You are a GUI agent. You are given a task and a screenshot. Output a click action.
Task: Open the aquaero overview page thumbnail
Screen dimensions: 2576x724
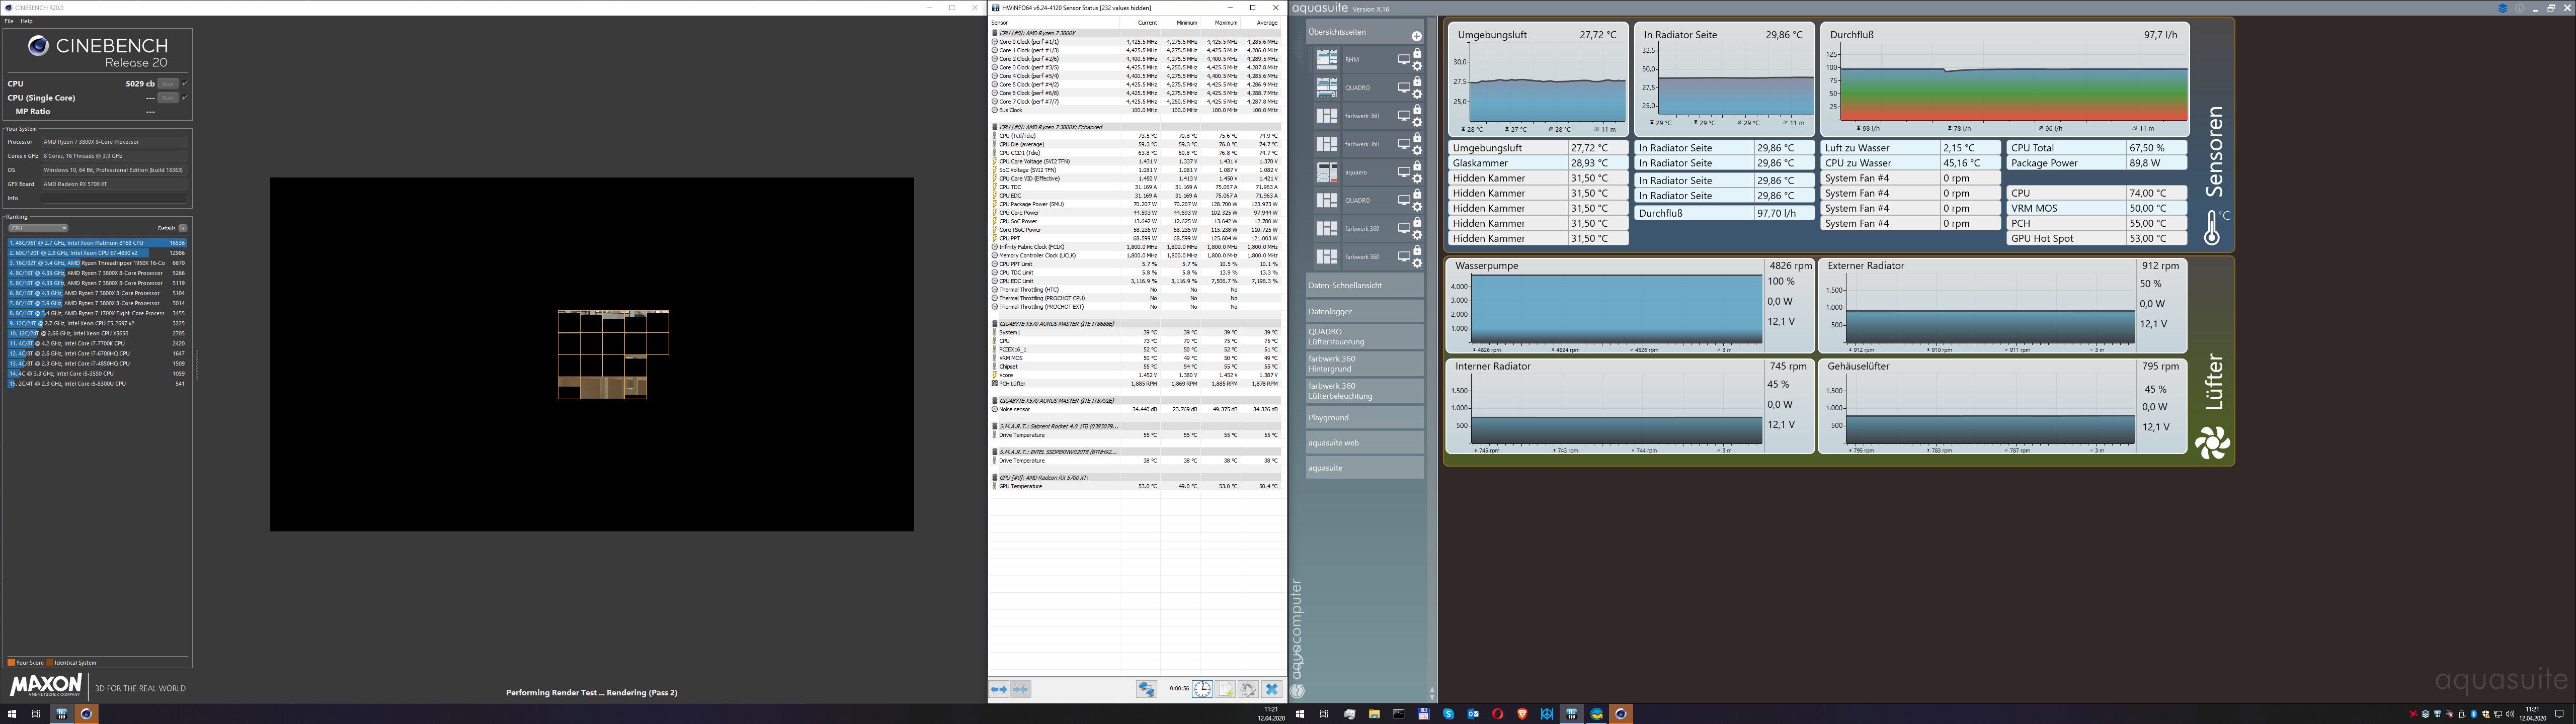[1327, 172]
